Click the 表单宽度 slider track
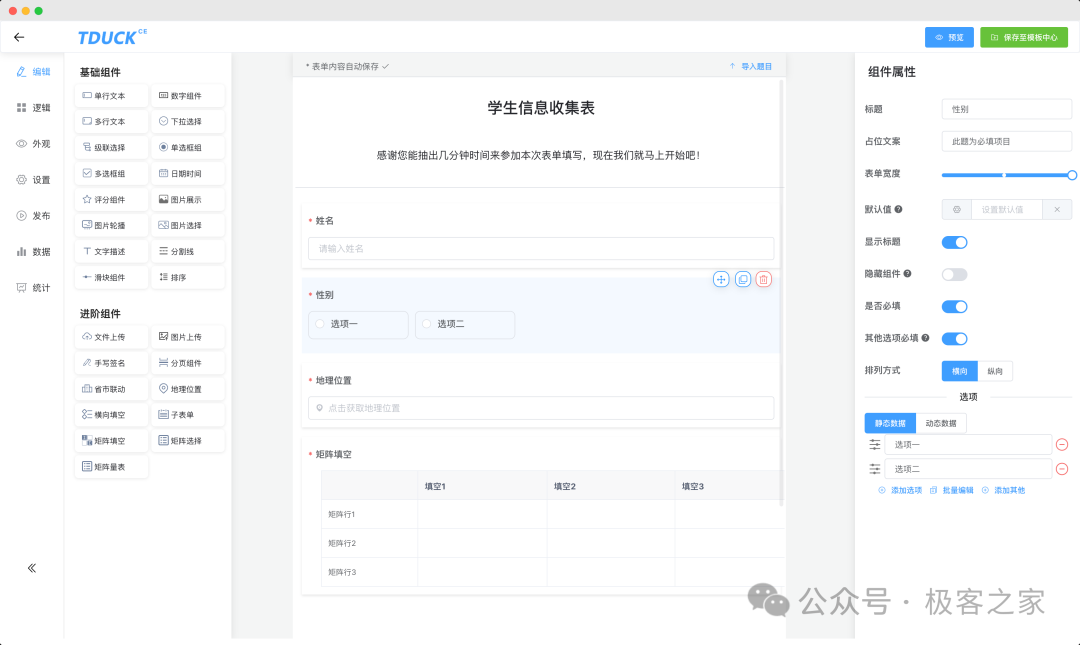Image resolution: width=1080 pixels, height=645 pixels. (x=1006, y=175)
